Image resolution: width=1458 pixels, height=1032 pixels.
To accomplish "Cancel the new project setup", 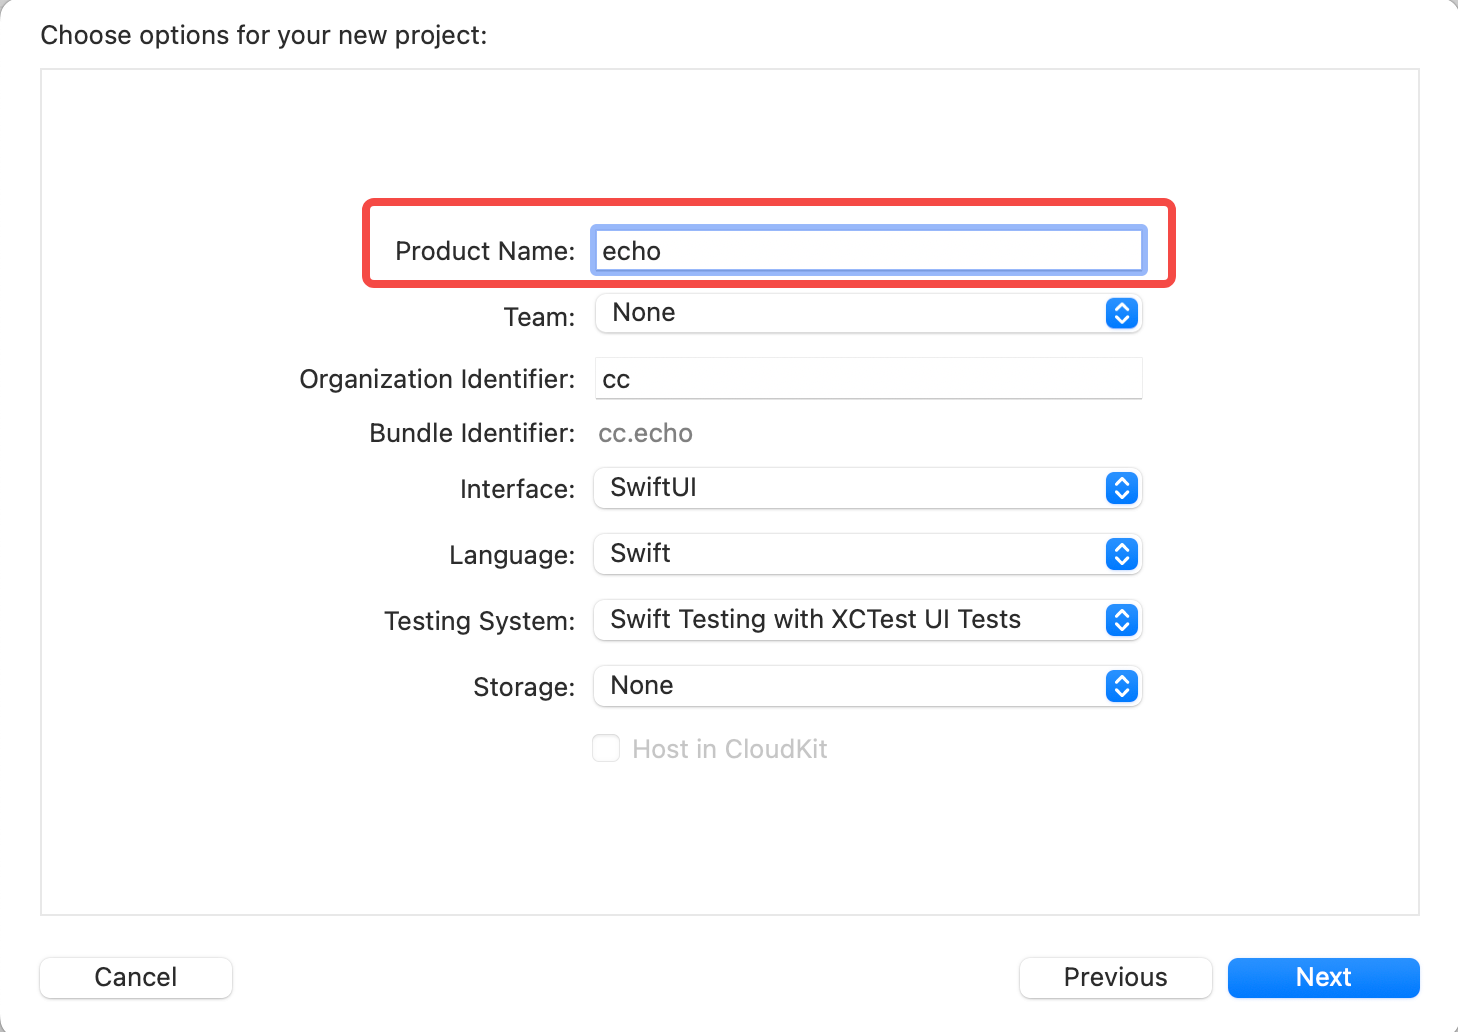I will [x=135, y=977].
